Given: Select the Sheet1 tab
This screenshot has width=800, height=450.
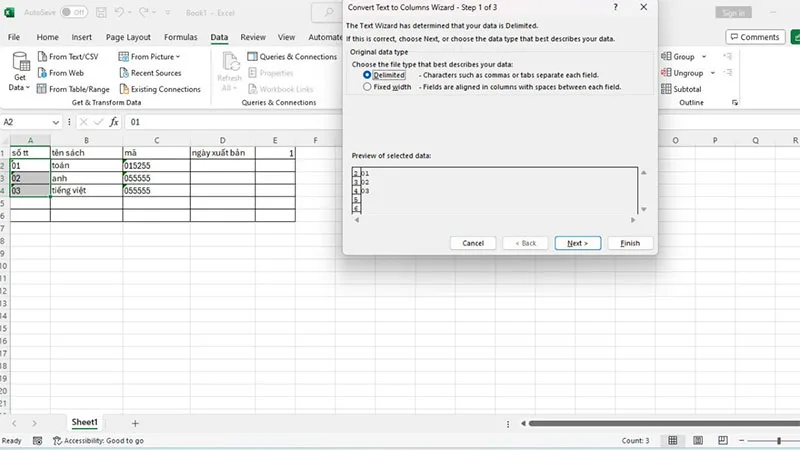Looking at the screenshot, I should (x=84, y=422).
